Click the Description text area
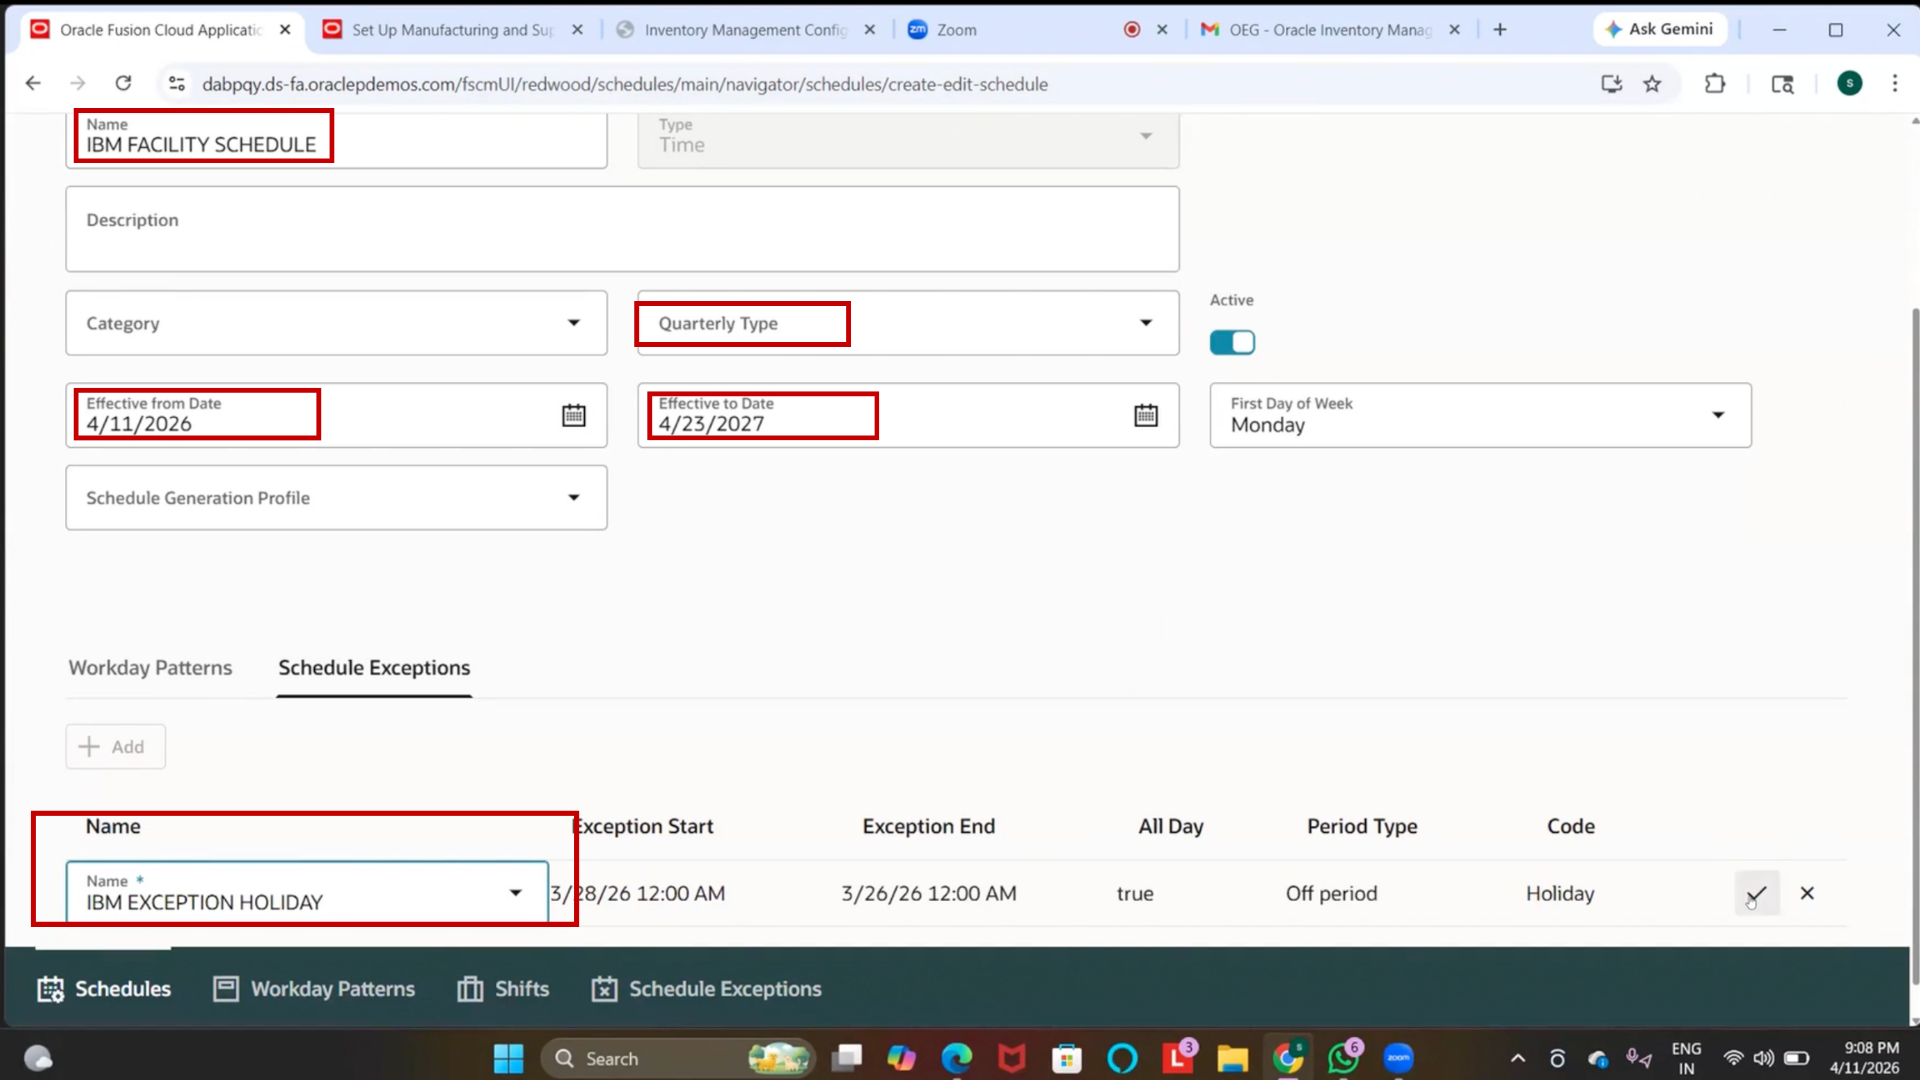 pyautogui.click(x=622, y=229)
